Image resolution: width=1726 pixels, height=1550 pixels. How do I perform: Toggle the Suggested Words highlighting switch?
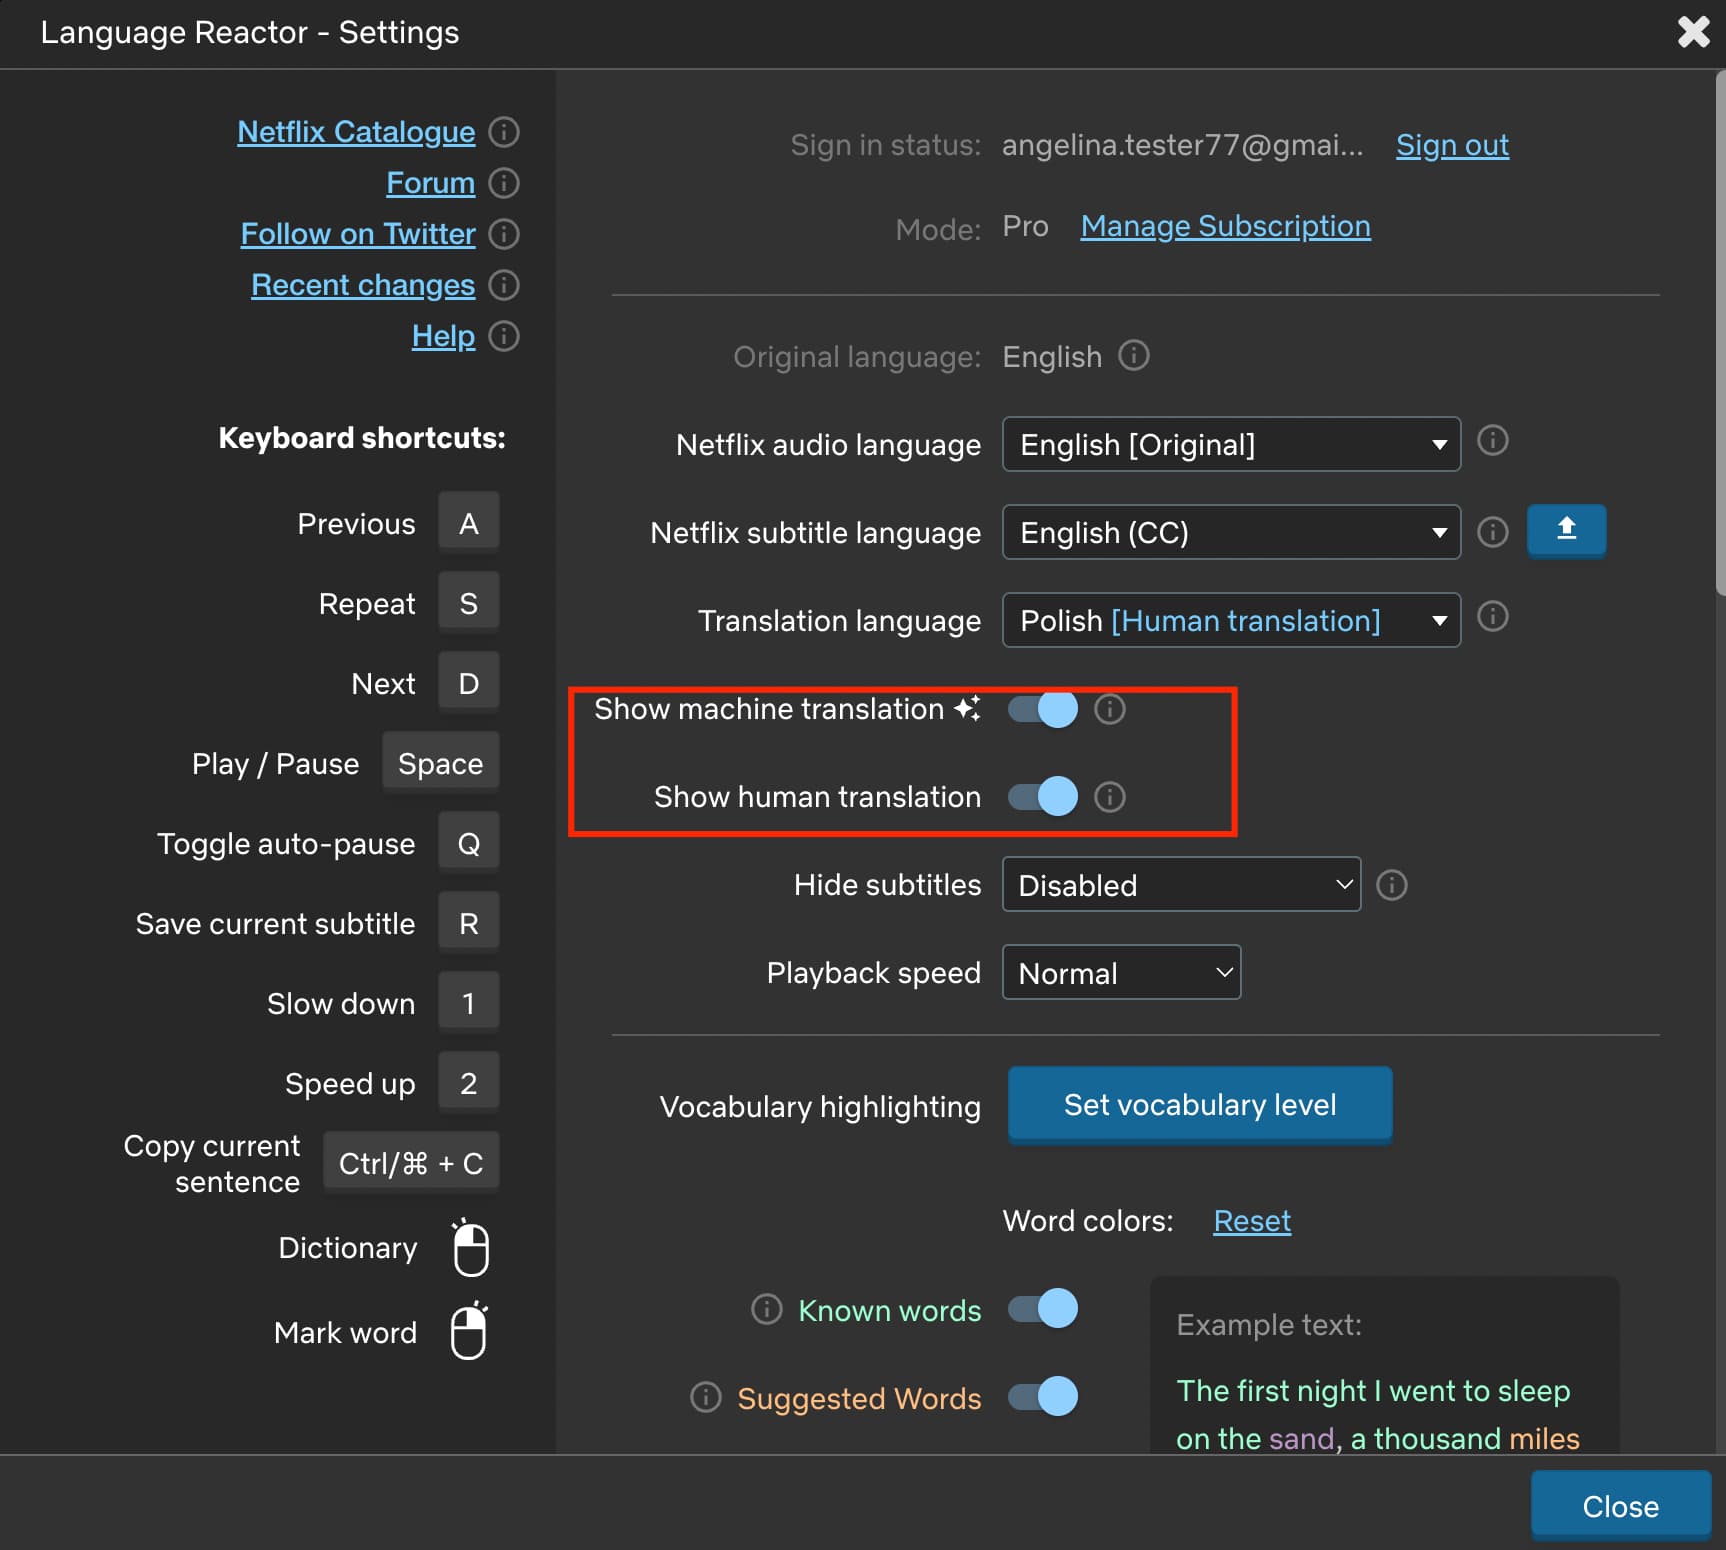click(x=1042, y=1397)
